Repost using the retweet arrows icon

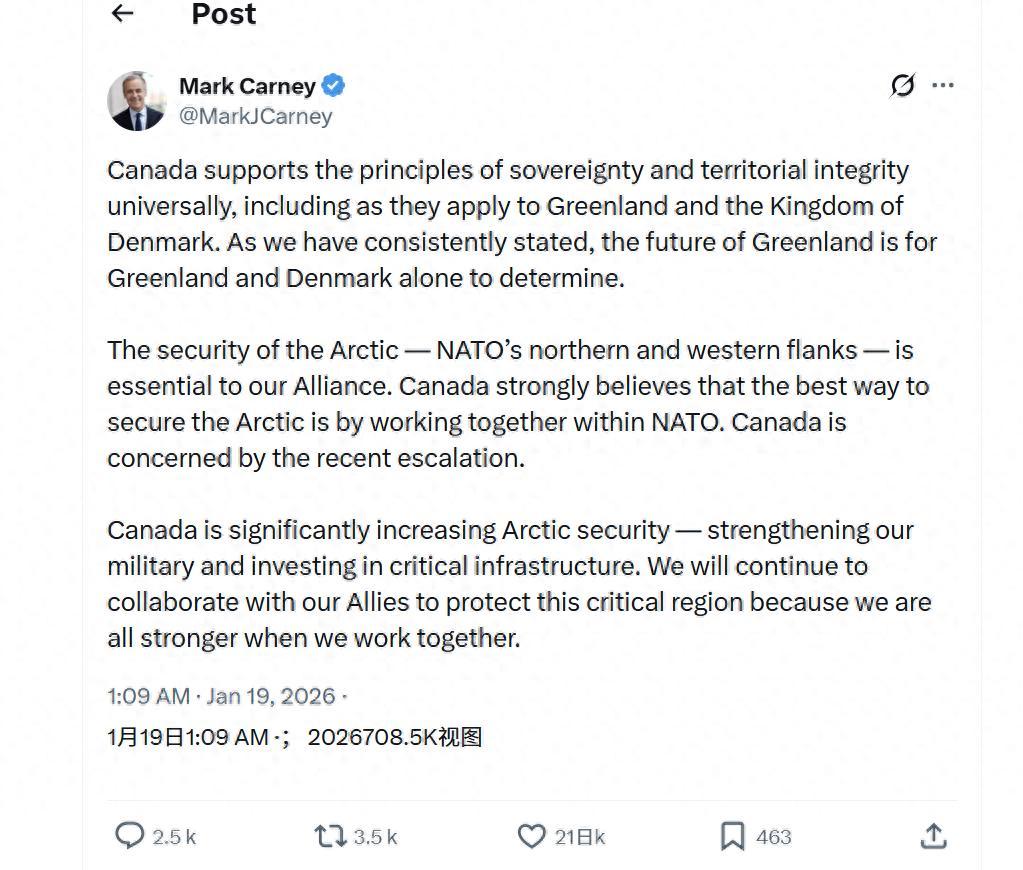click(x=329, y=835)
